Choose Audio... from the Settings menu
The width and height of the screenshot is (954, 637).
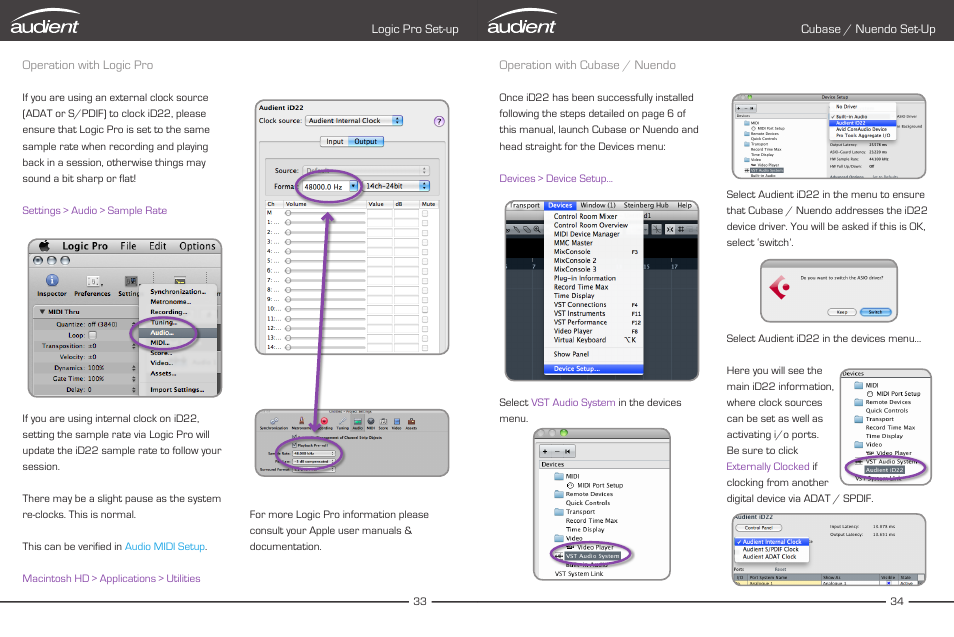coord(177,333)
